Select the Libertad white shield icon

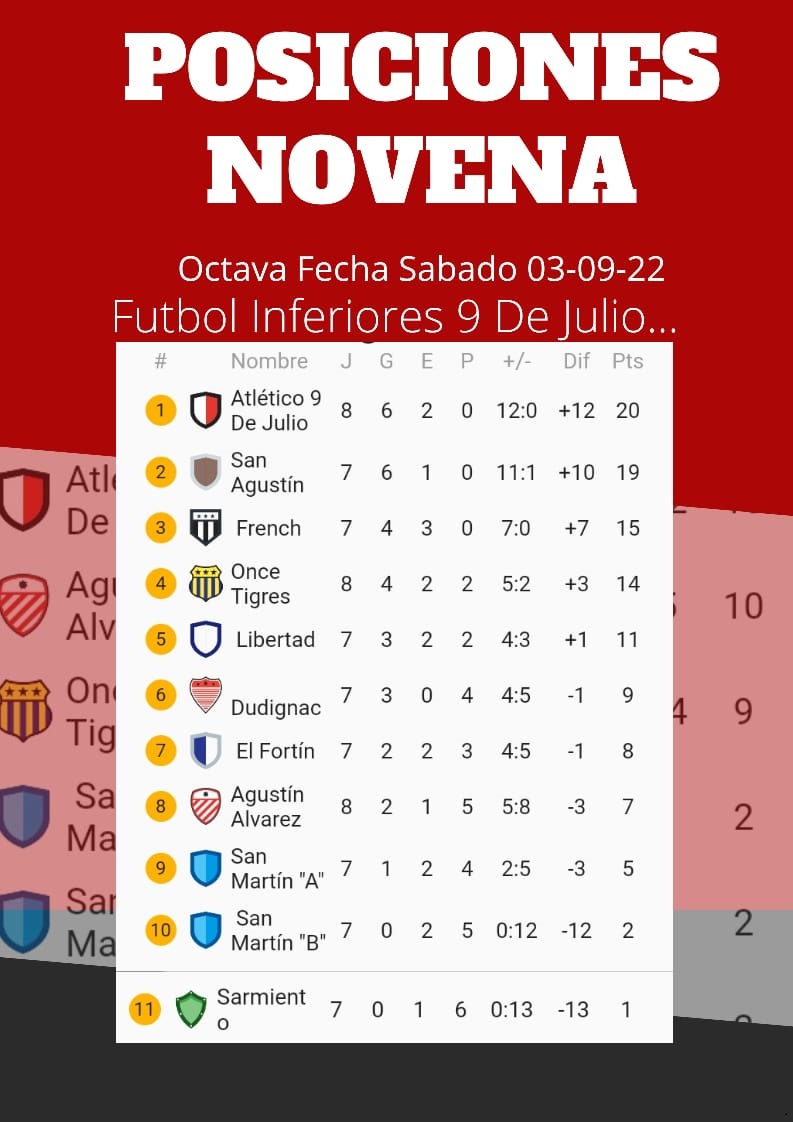[205, 639]
